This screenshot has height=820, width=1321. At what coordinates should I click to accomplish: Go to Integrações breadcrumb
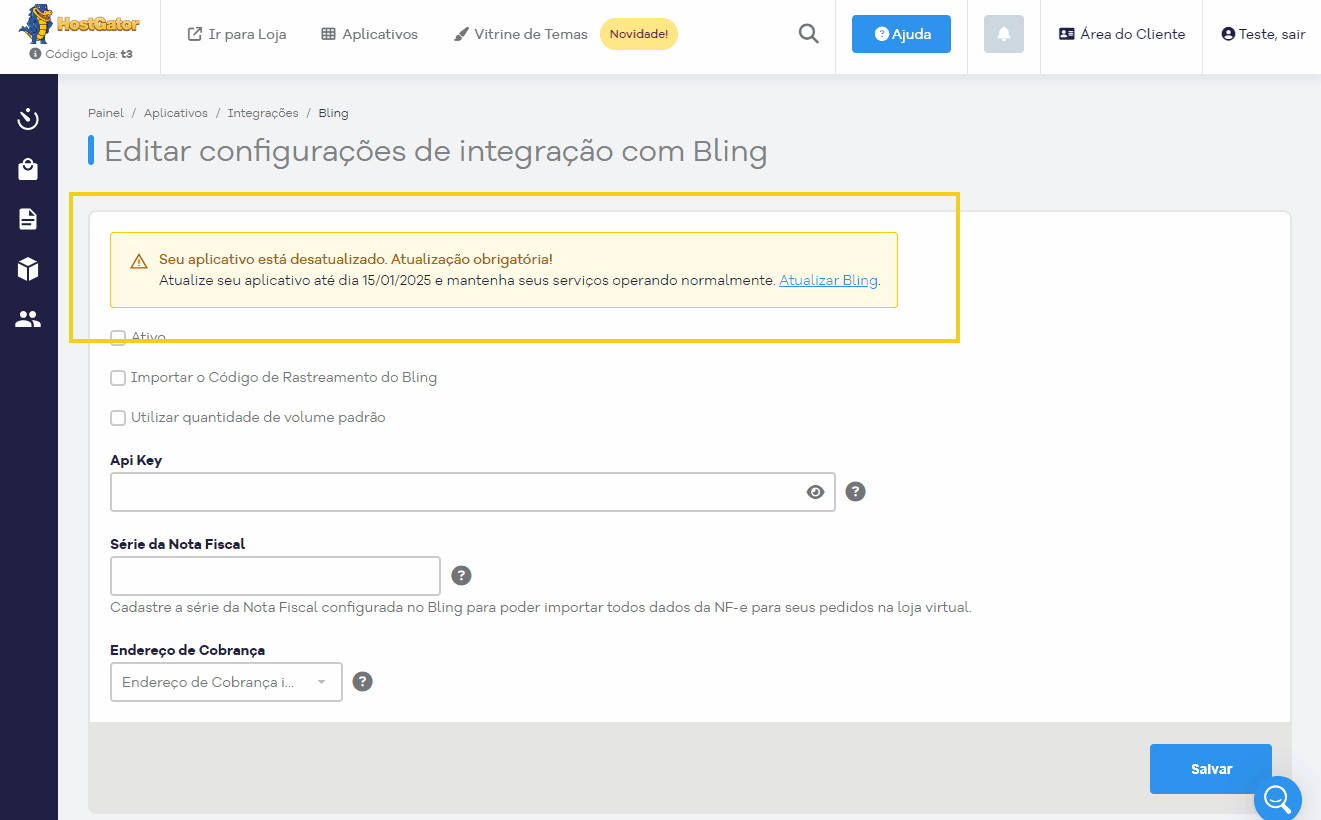[x=263, y=113]
